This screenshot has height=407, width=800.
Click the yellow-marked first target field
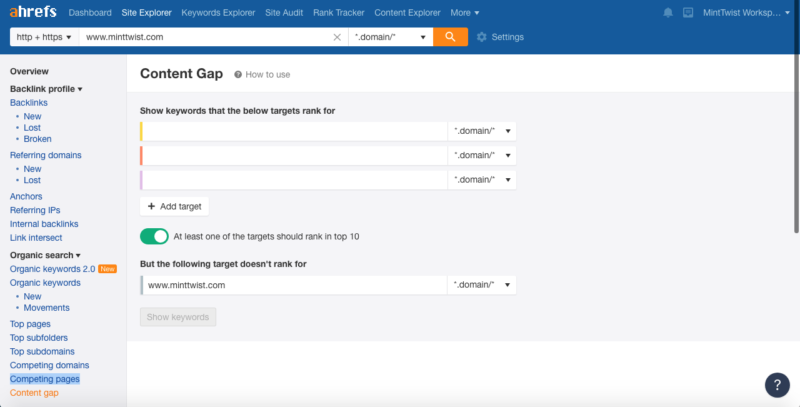tap(294, 131)
